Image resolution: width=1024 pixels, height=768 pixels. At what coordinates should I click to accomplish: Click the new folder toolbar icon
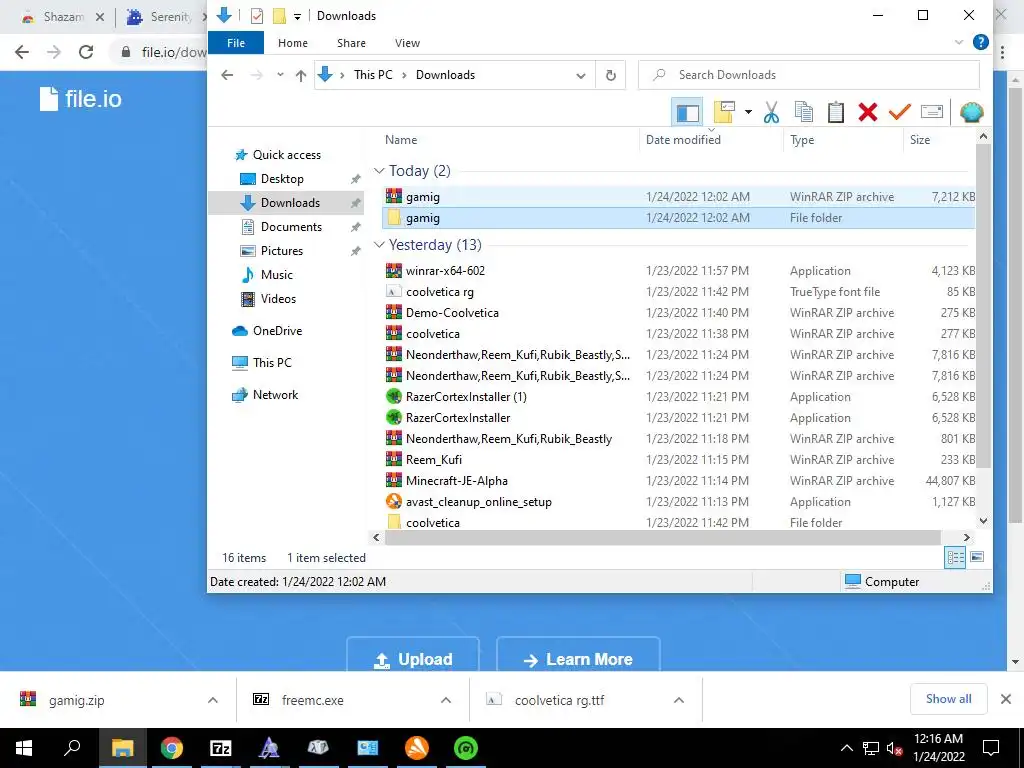point(724,112)
